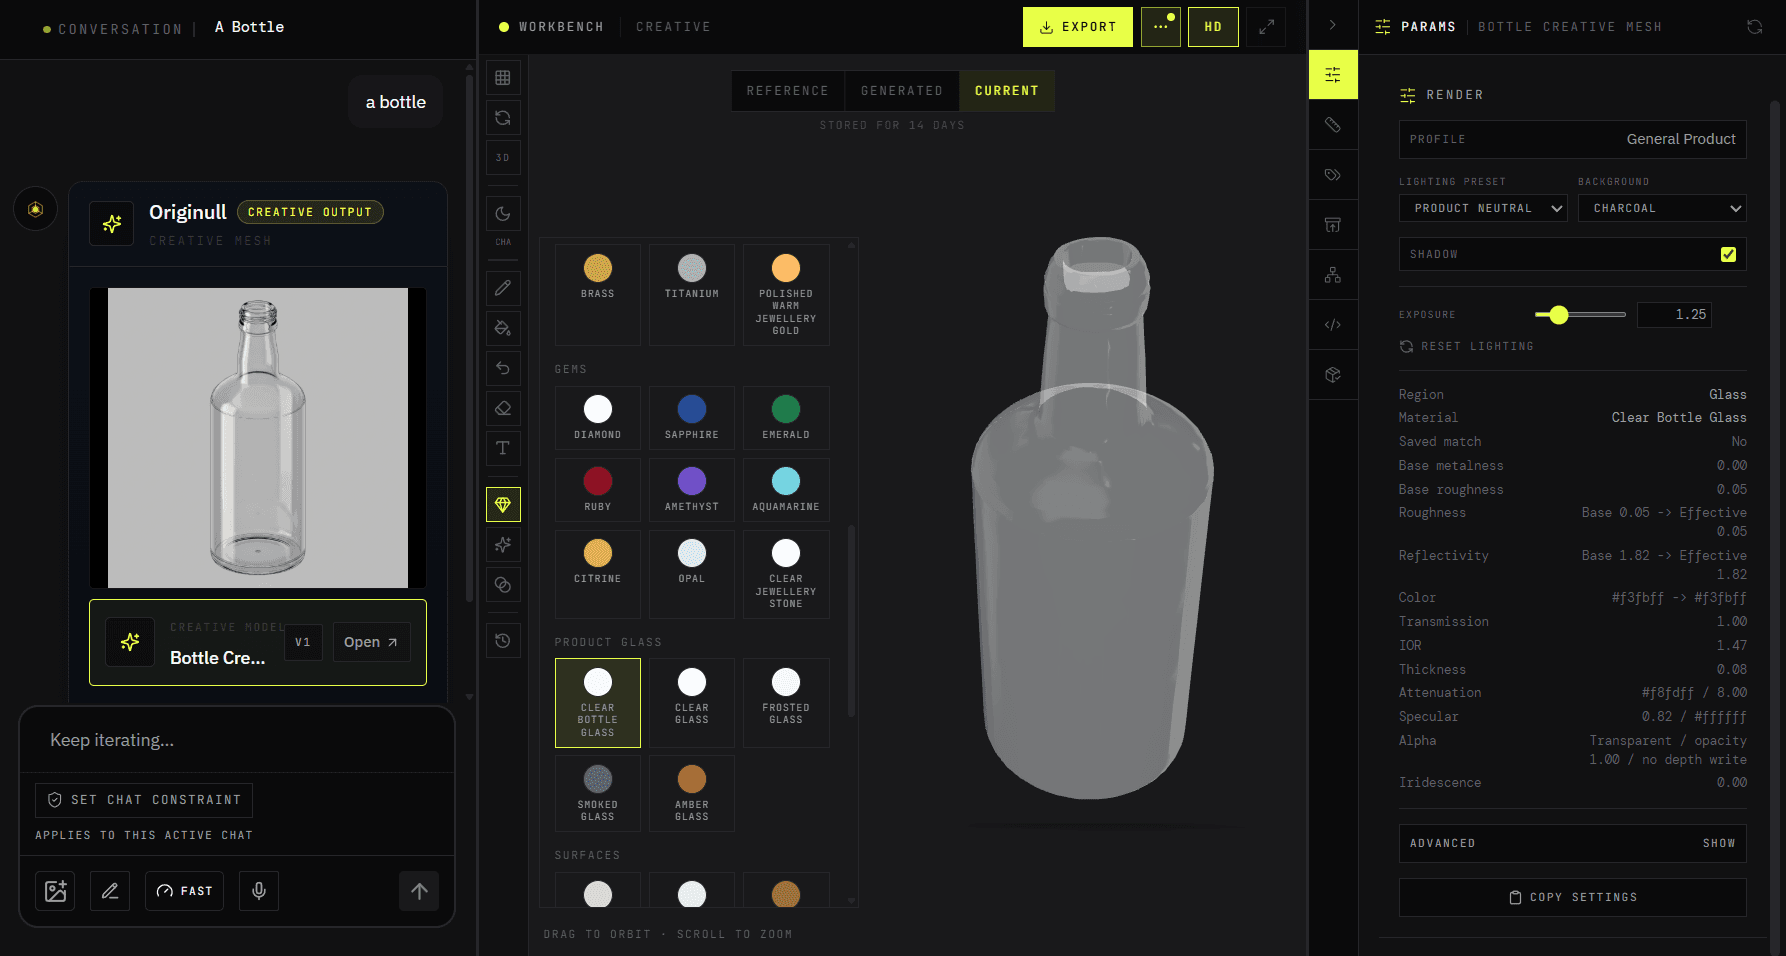Click the microphone voice input icon
This screenshot has width=1786, height=956.
(259, 891)
